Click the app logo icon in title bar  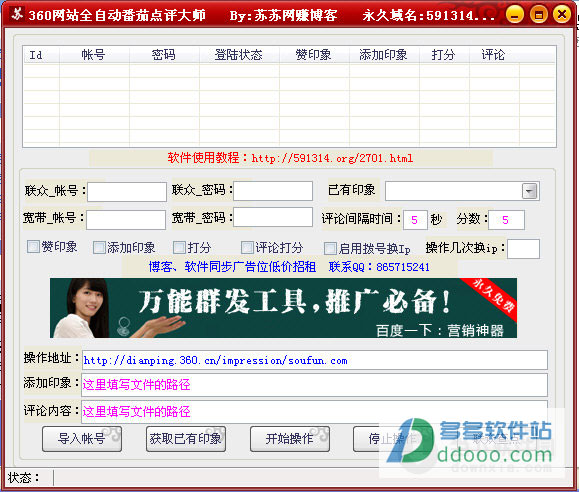tap(17, 14)
